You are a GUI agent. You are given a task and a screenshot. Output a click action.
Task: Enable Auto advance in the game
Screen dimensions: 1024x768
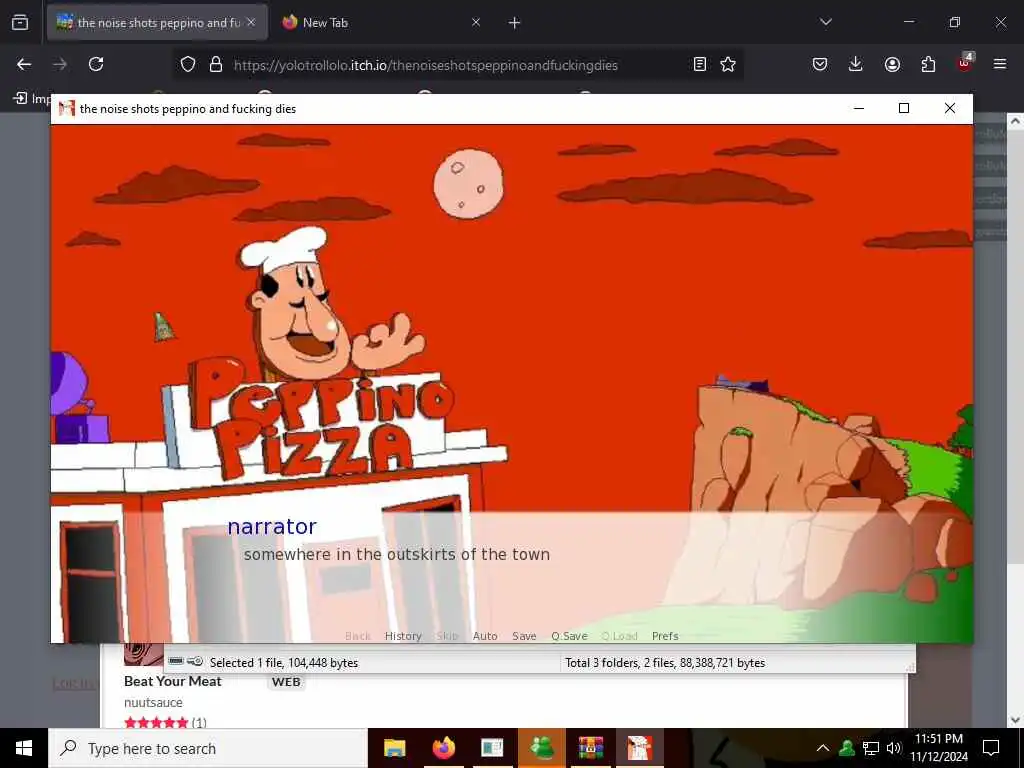point(485,636)
